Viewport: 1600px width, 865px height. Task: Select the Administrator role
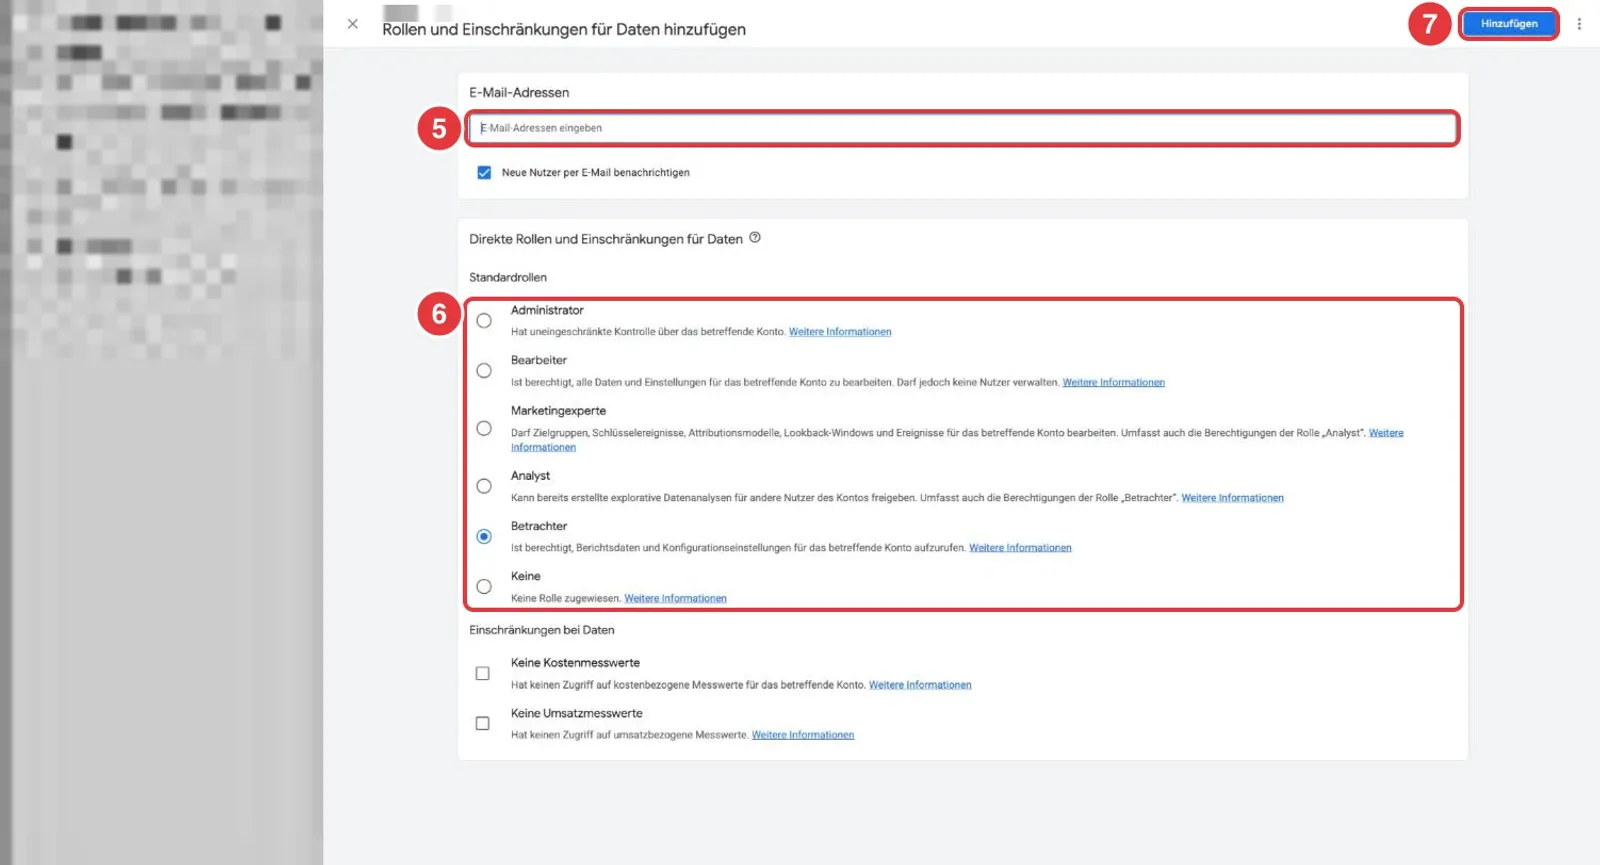coord(484,321)
